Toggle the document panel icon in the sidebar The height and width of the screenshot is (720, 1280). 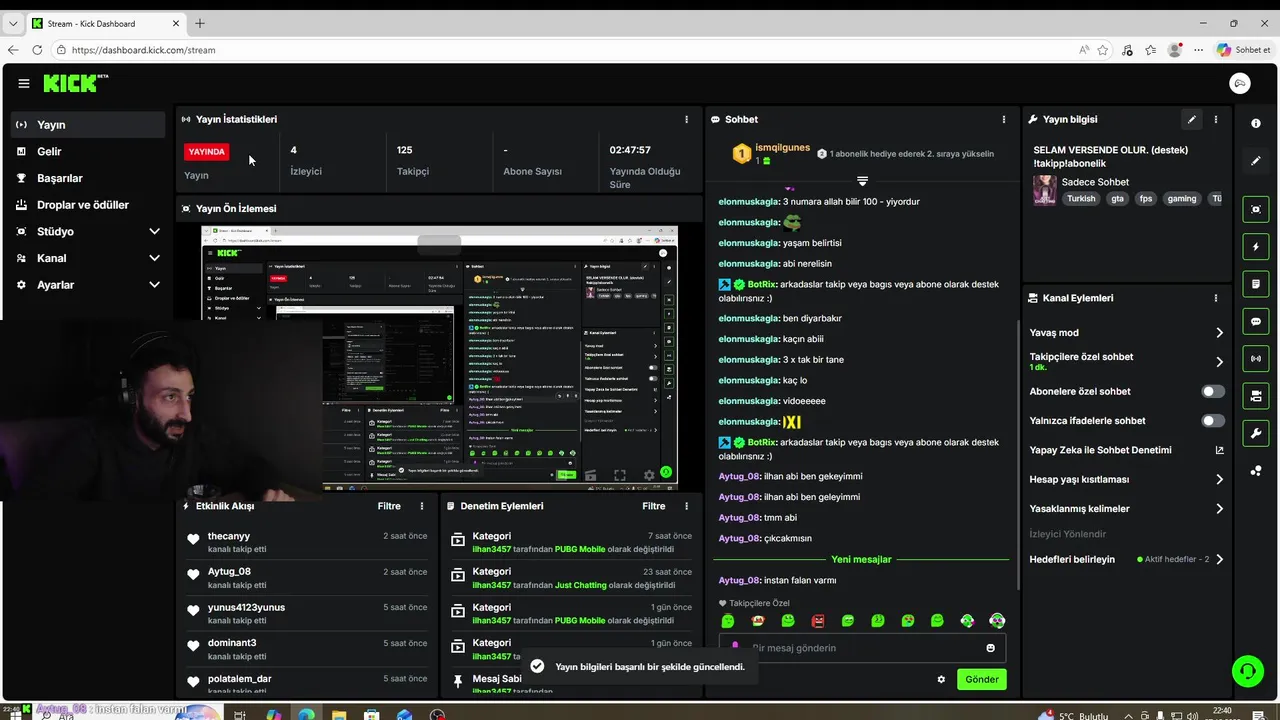click(x=1256, y=284)
